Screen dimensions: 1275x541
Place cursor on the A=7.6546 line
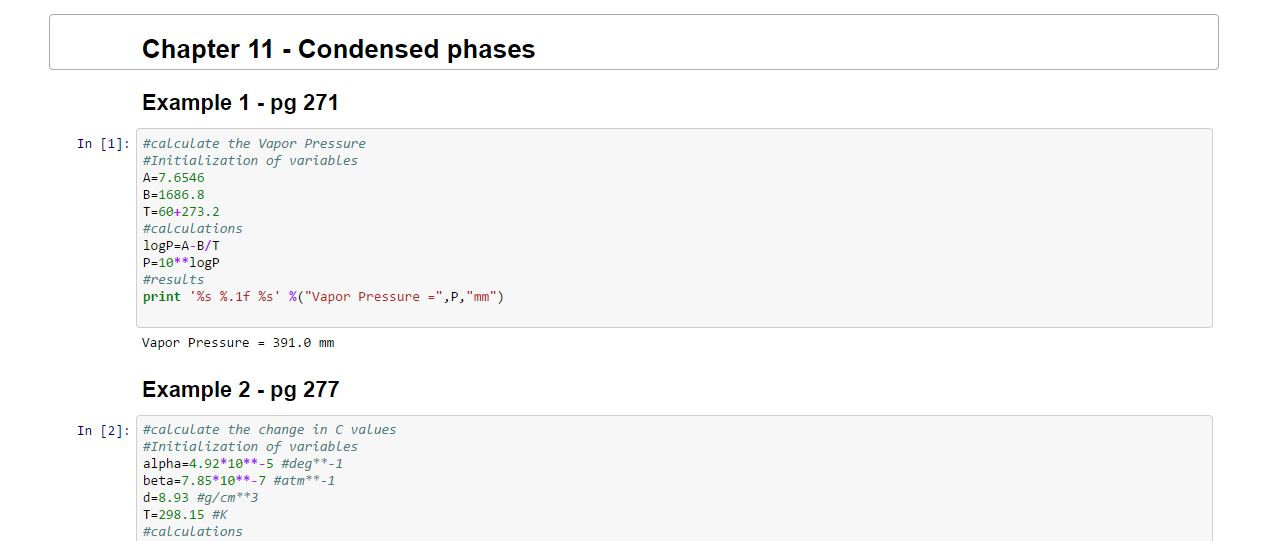174,177
